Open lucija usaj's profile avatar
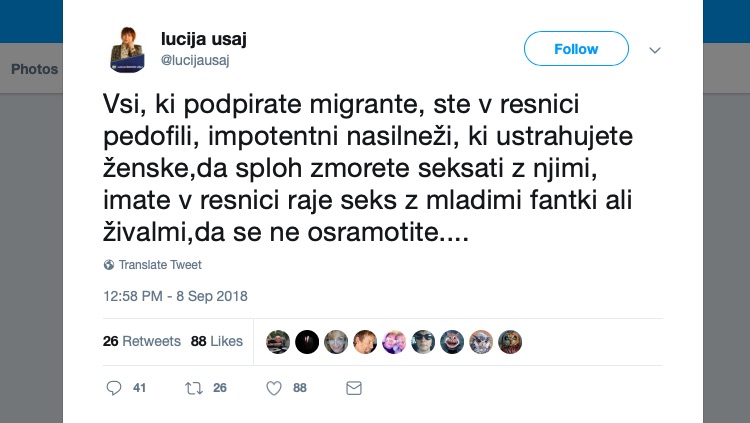 click(129, 49)
